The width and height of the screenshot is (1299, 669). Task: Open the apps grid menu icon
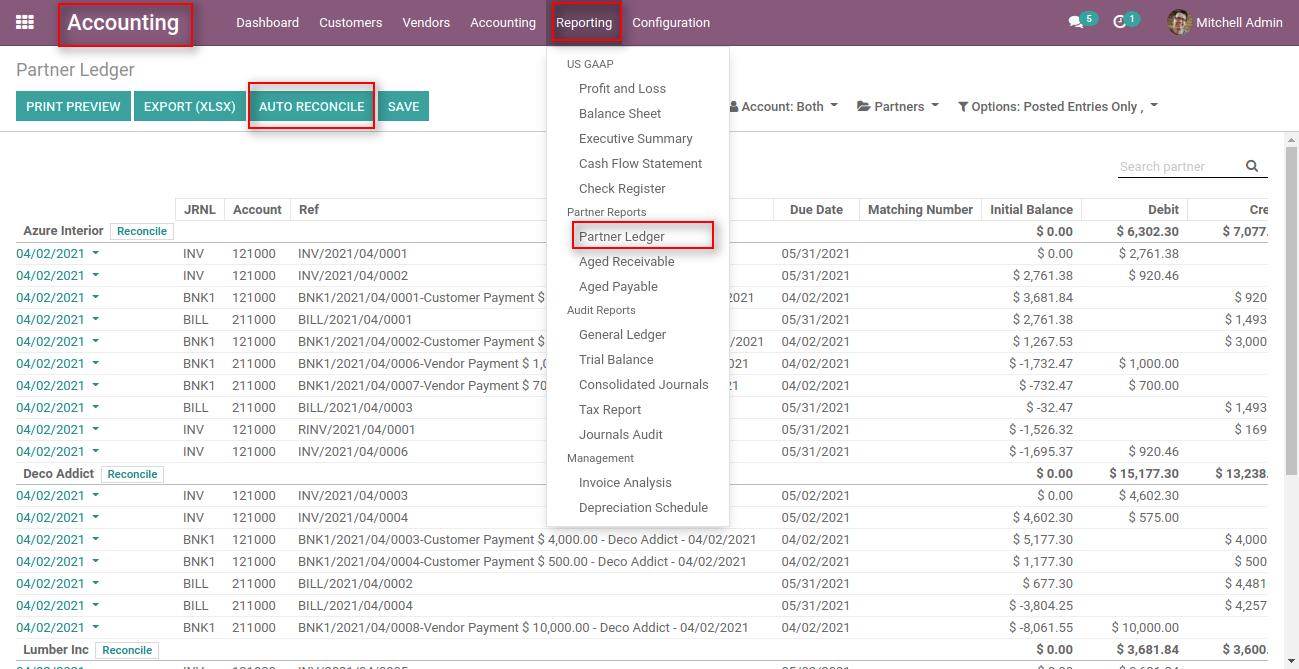pyautogui.click(x=25, y=22)
